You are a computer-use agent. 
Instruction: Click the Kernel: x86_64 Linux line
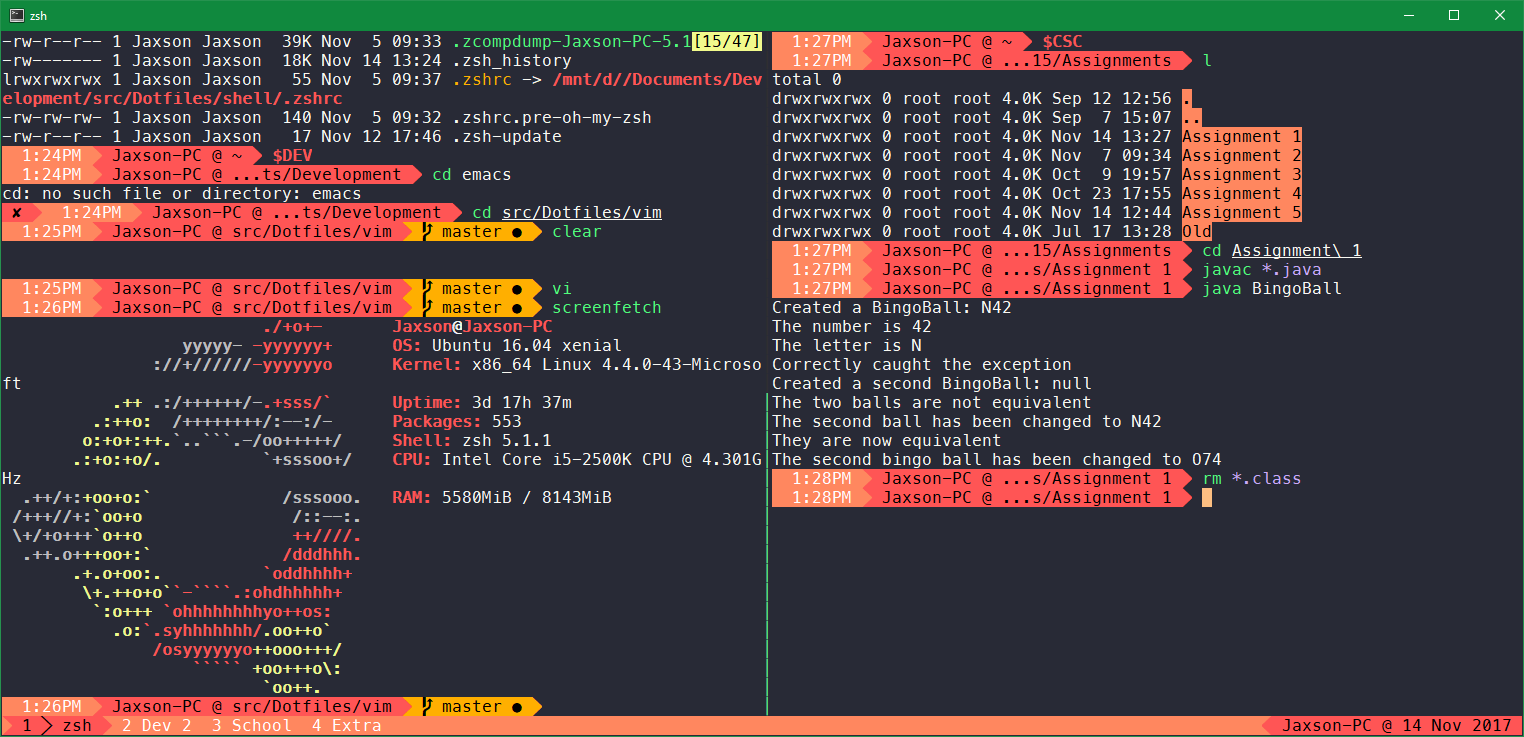(x=576, y=365)
